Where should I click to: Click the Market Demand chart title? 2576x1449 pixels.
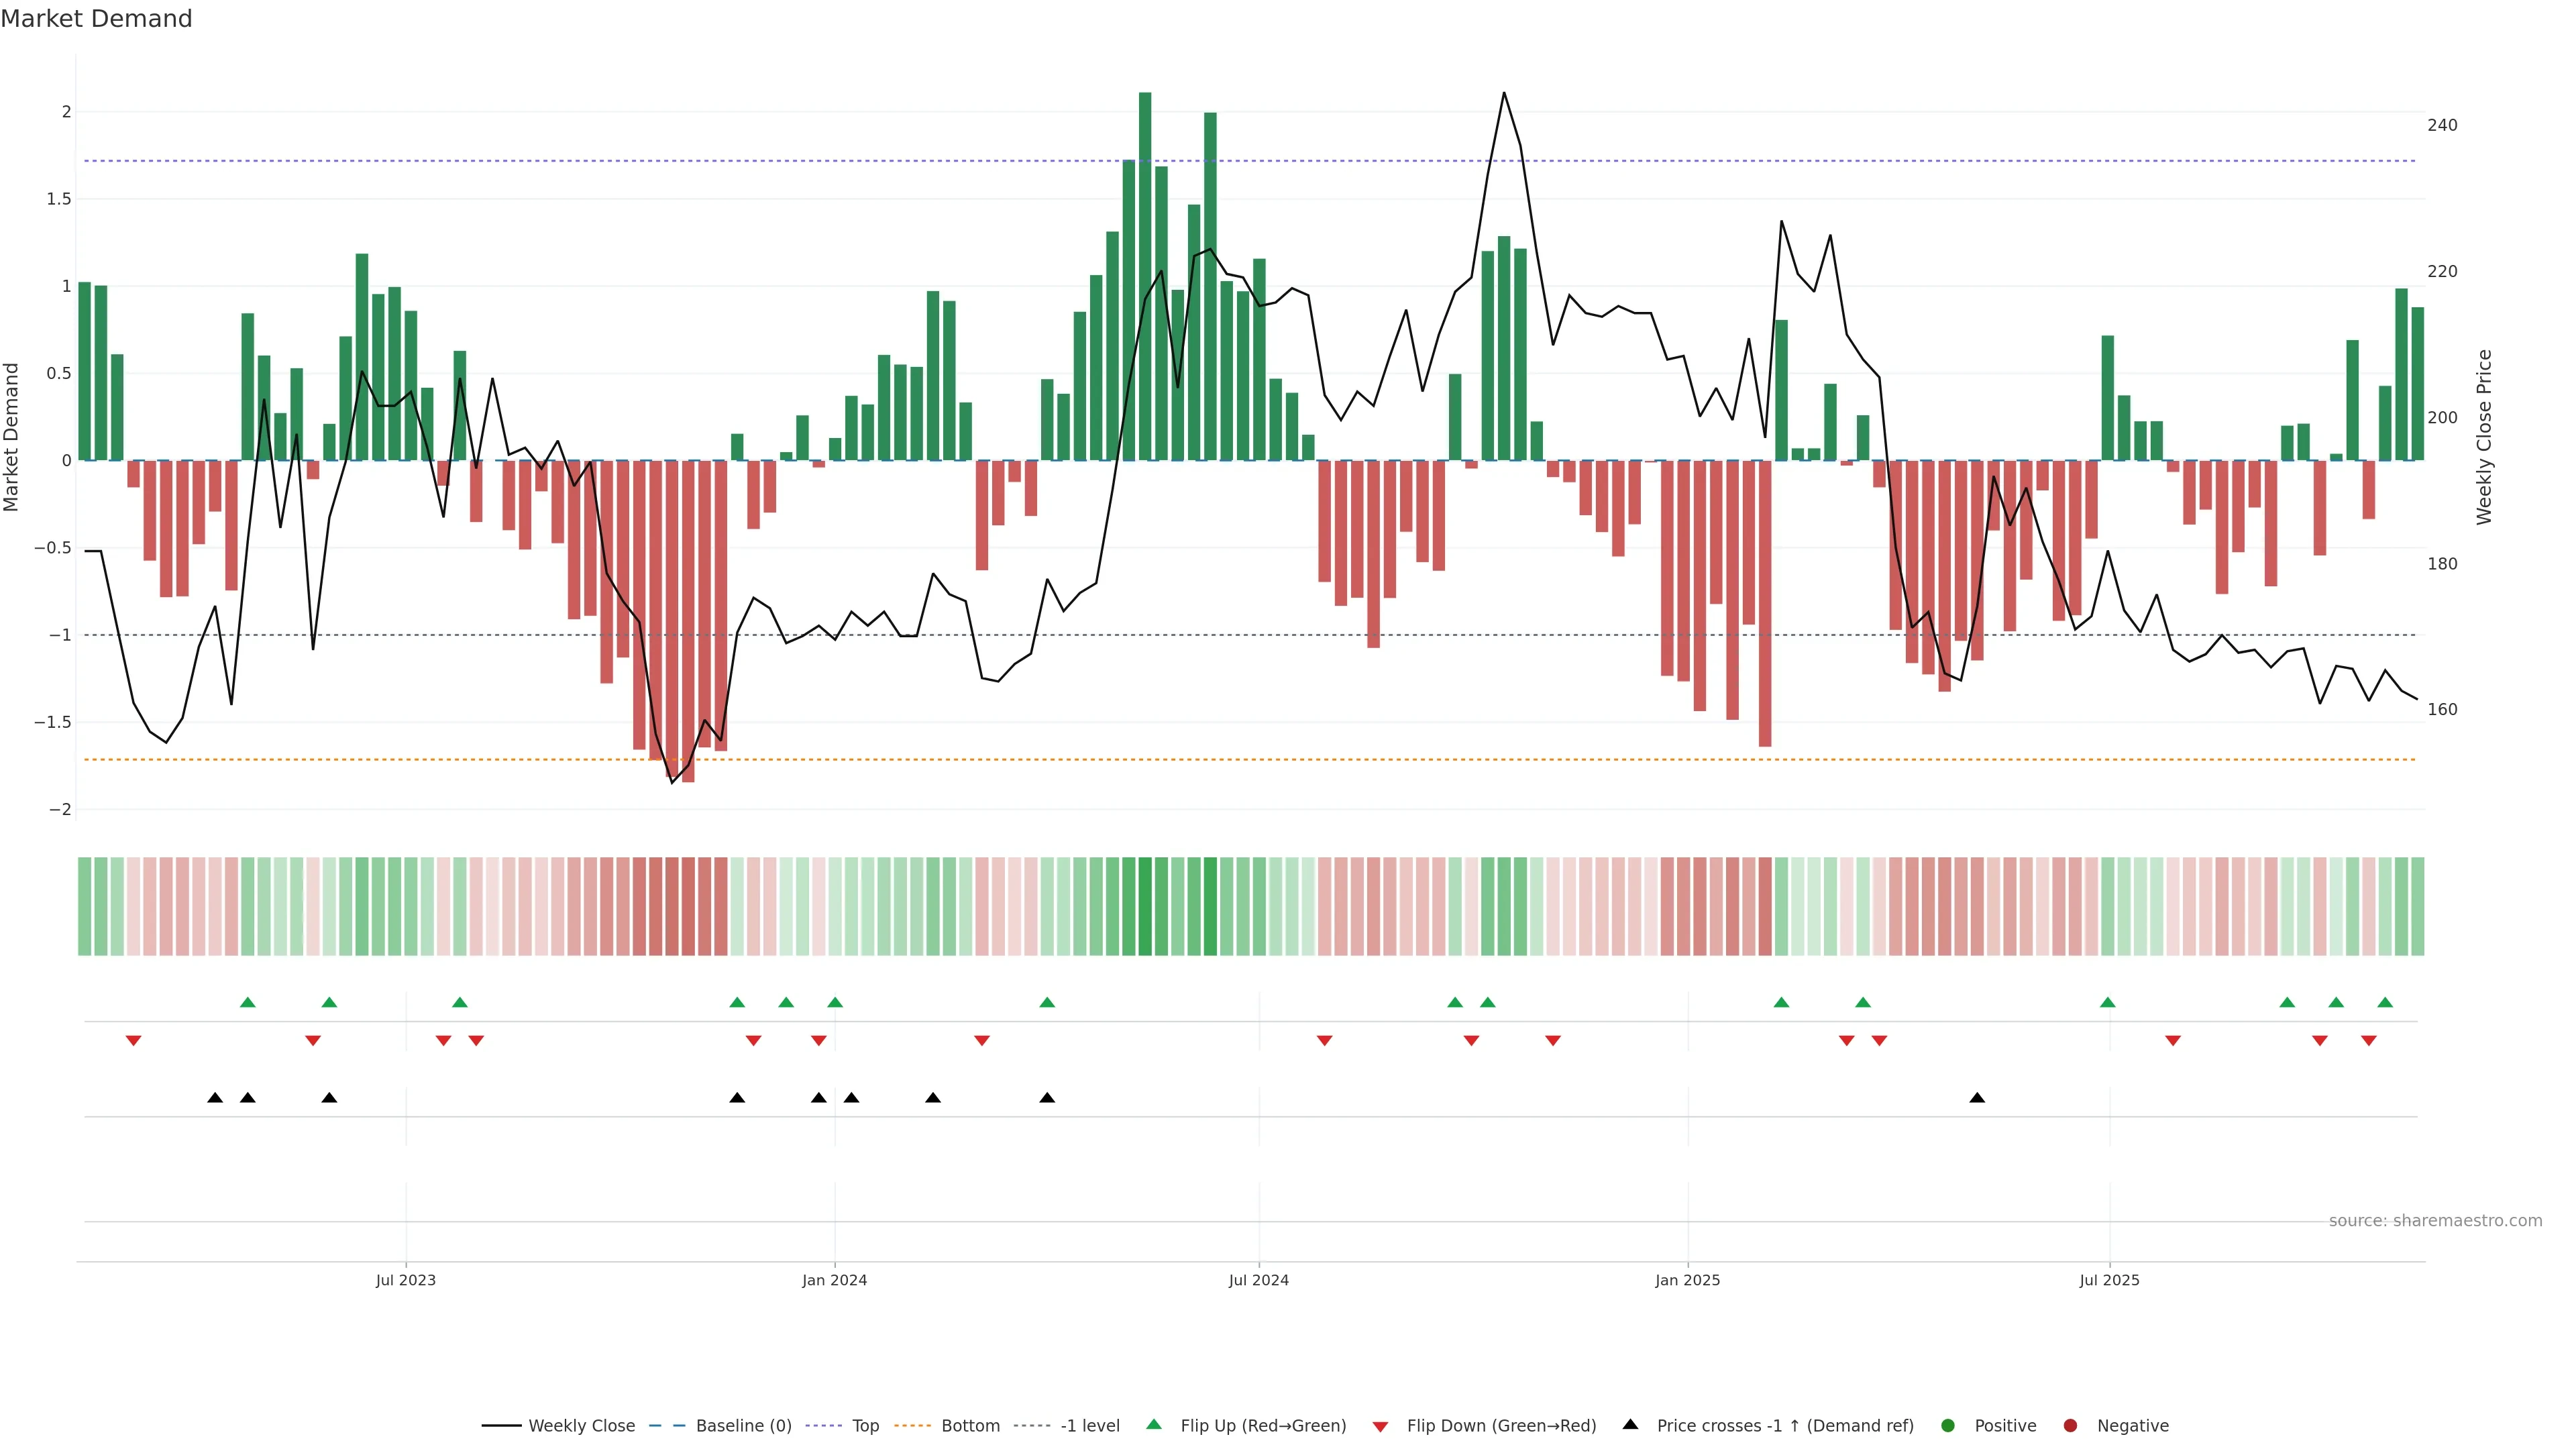pyautogui.click(x=96, y=19)
